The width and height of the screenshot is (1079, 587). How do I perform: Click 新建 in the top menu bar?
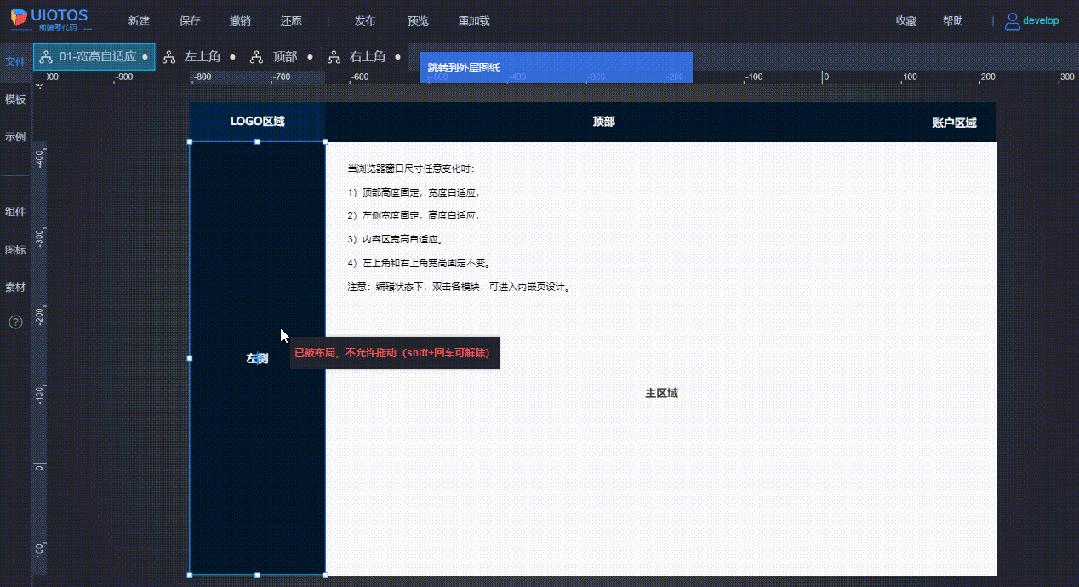[x=139, y=19]
